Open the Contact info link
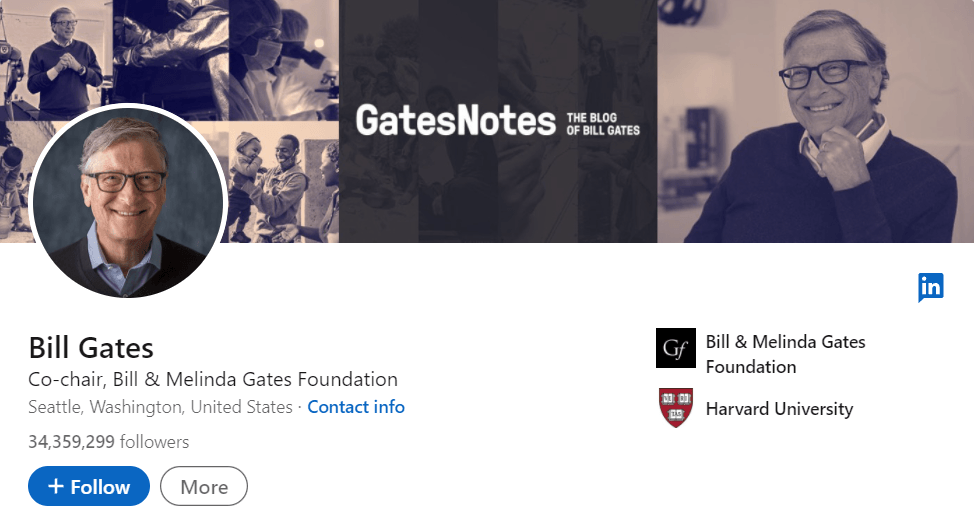 click(356, 407)
